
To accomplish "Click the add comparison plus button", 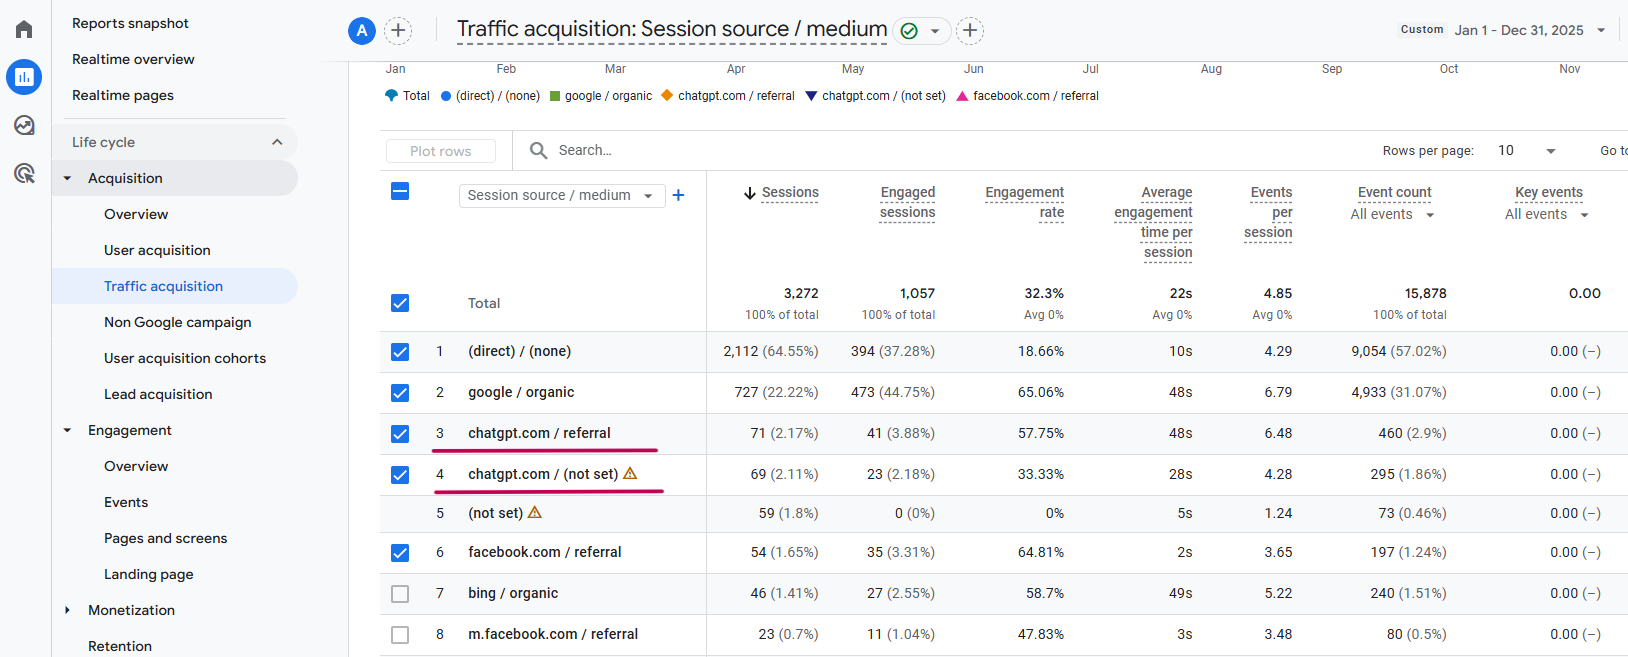I will (x=398, y=31).
